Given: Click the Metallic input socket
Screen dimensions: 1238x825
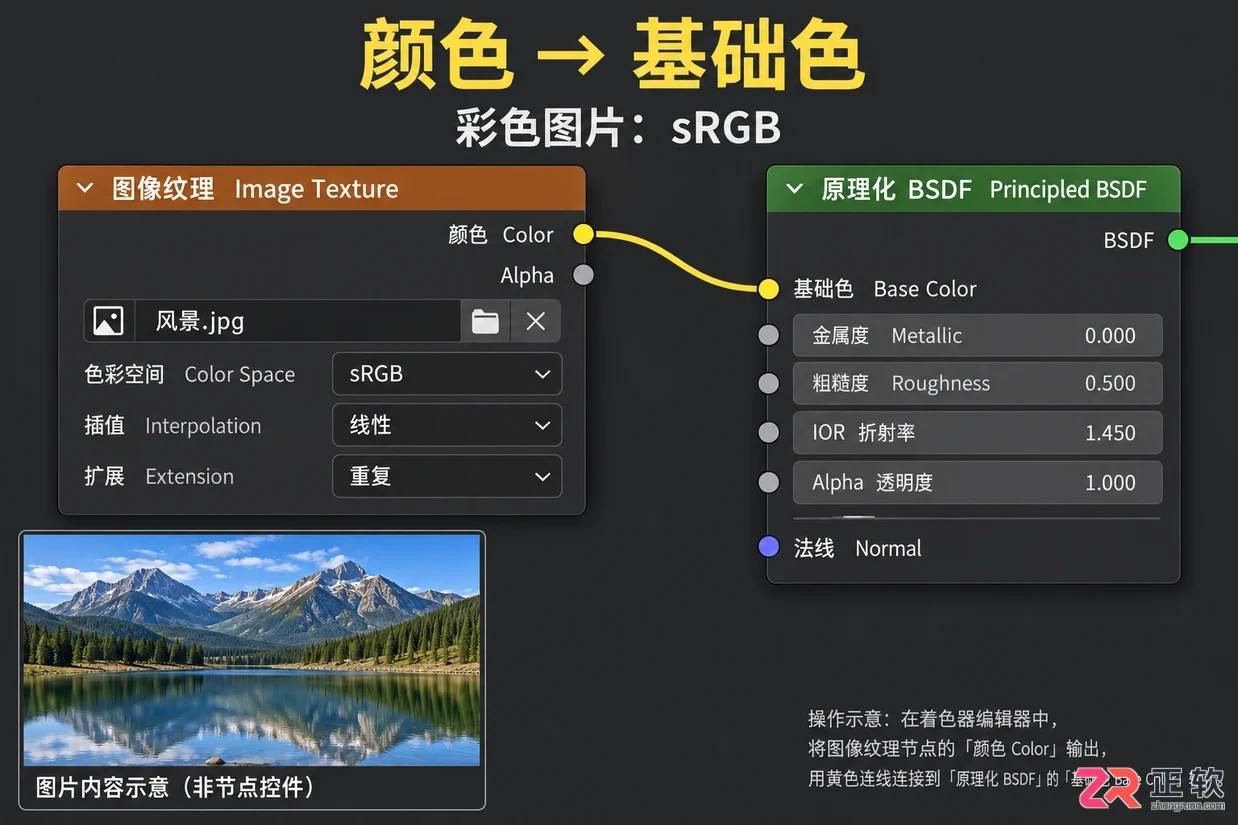Looking at the screenshot, I should coord(768,335).
